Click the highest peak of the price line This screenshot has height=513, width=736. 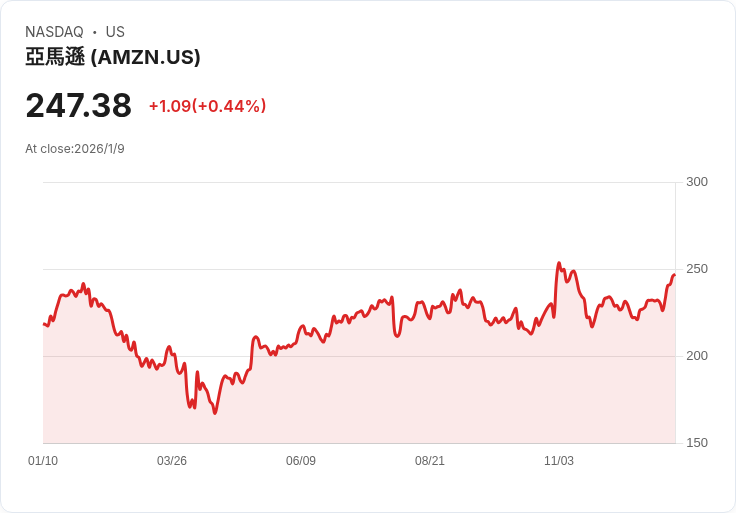559,263
